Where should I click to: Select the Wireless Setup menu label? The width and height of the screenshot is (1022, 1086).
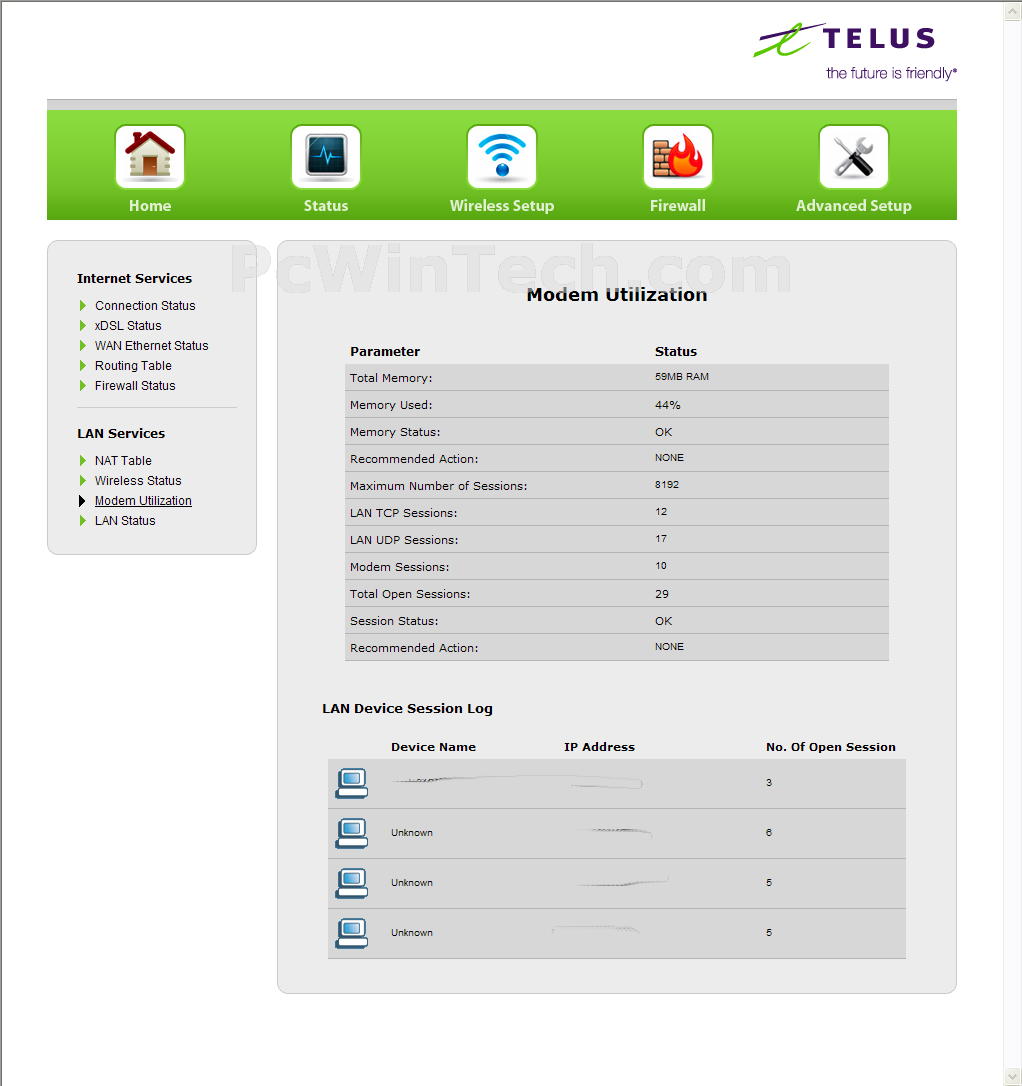point(502,206)
